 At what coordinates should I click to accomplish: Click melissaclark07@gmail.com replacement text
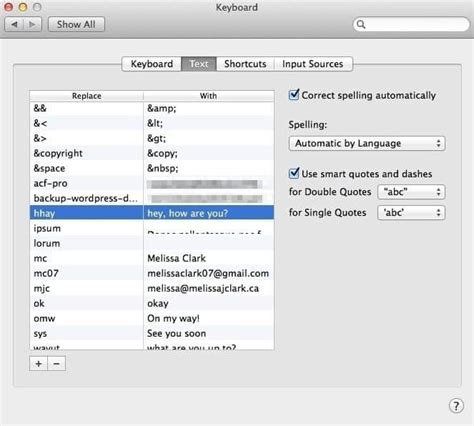click(208, 274)
